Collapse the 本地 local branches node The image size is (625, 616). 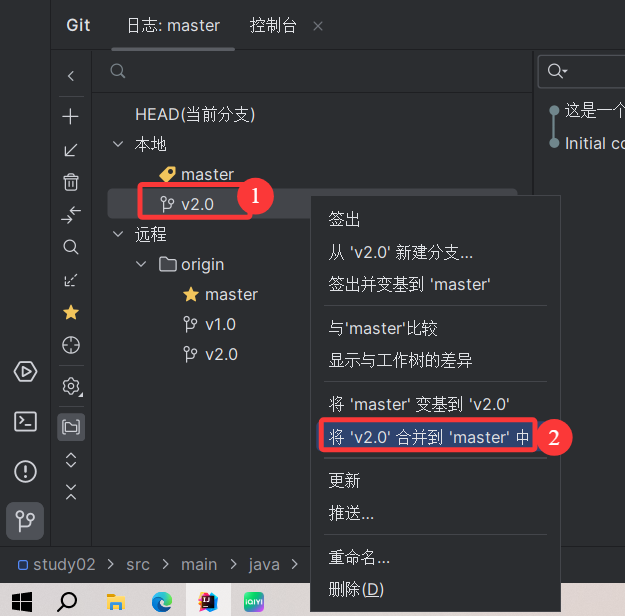pyautogui.click(x=118, y=144)
